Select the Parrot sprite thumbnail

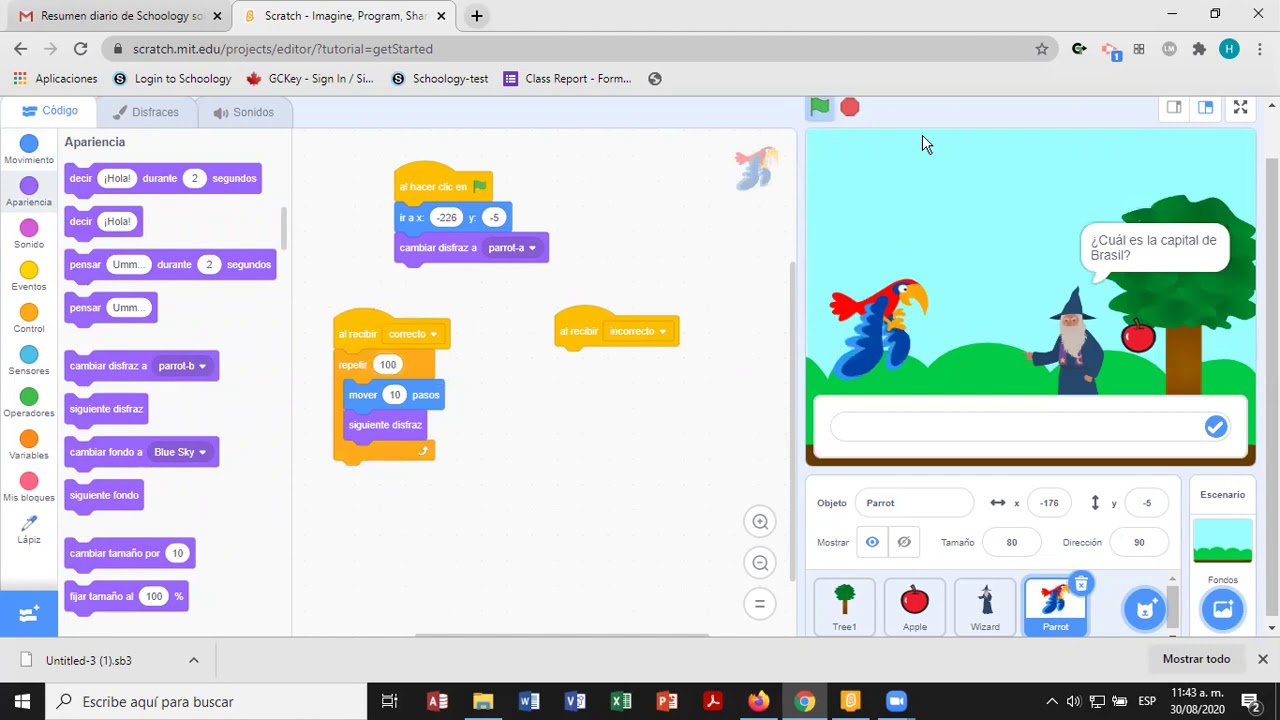[1055, 607]
